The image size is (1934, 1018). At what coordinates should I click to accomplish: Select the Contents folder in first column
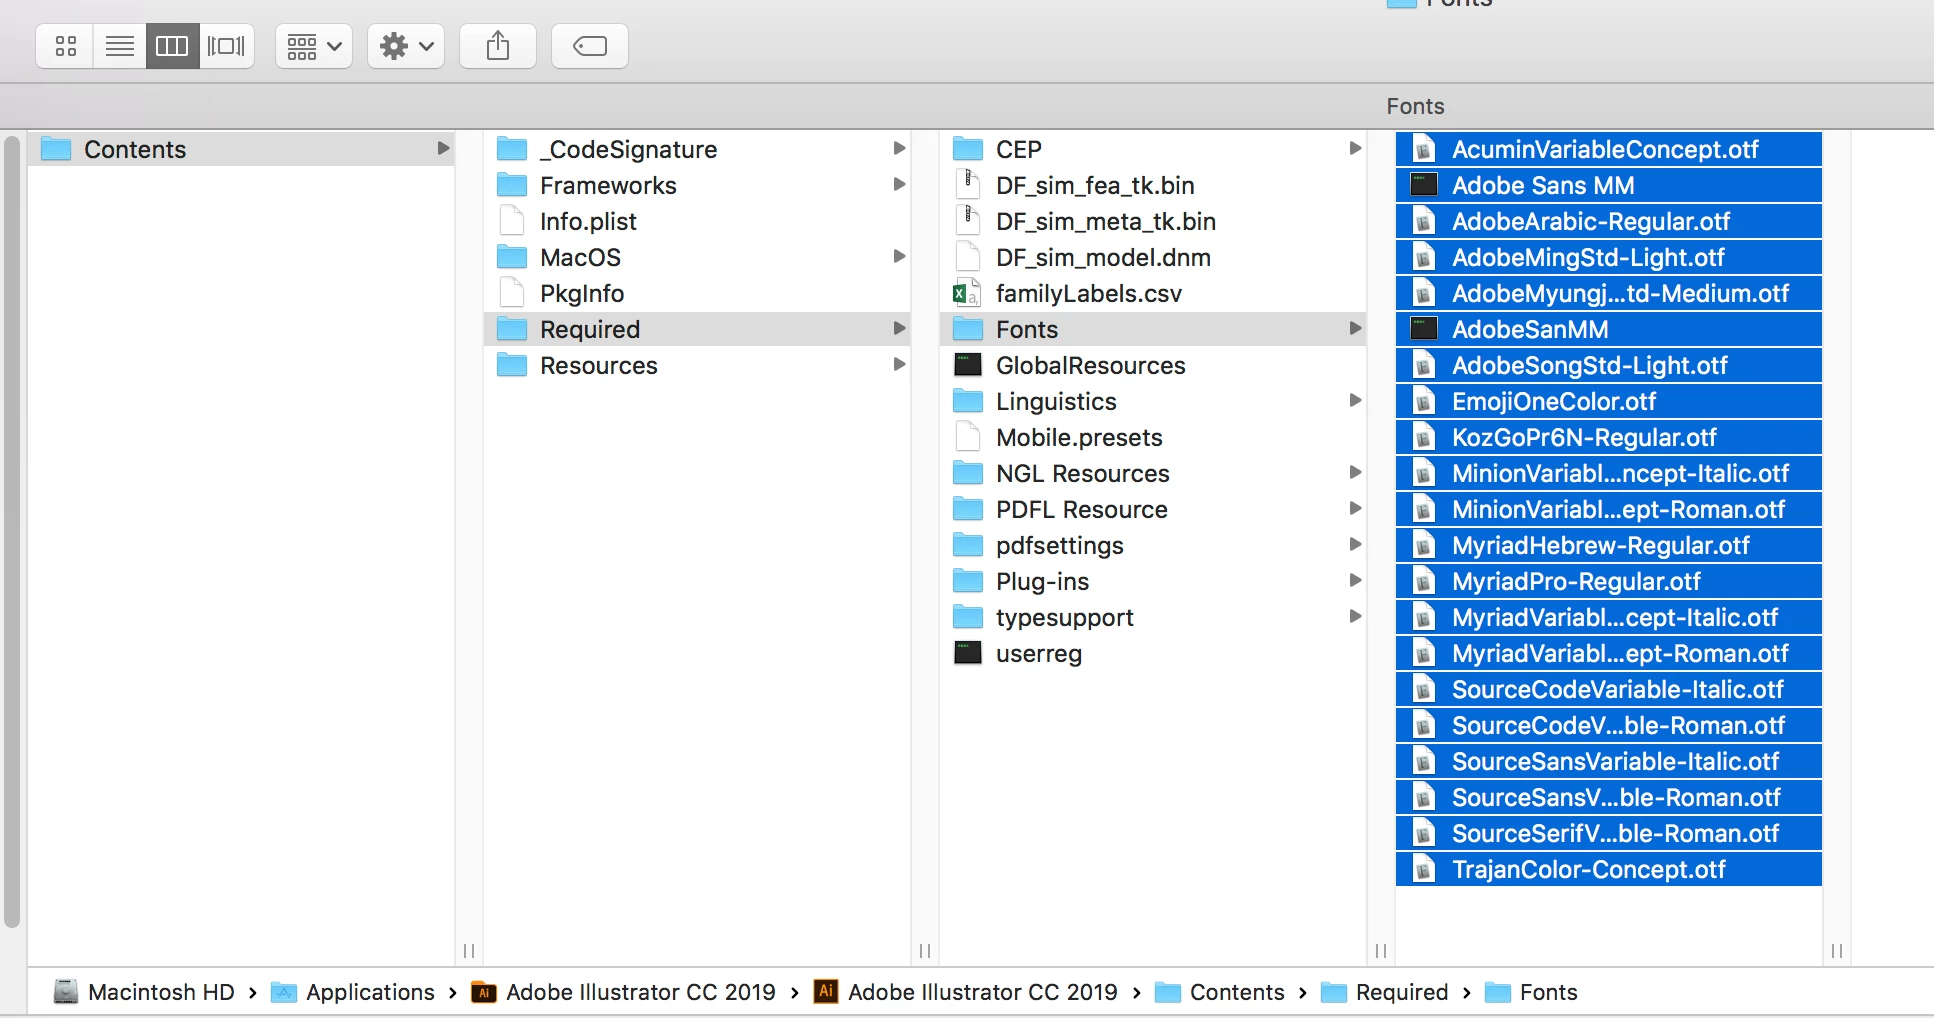click(241, 149)
